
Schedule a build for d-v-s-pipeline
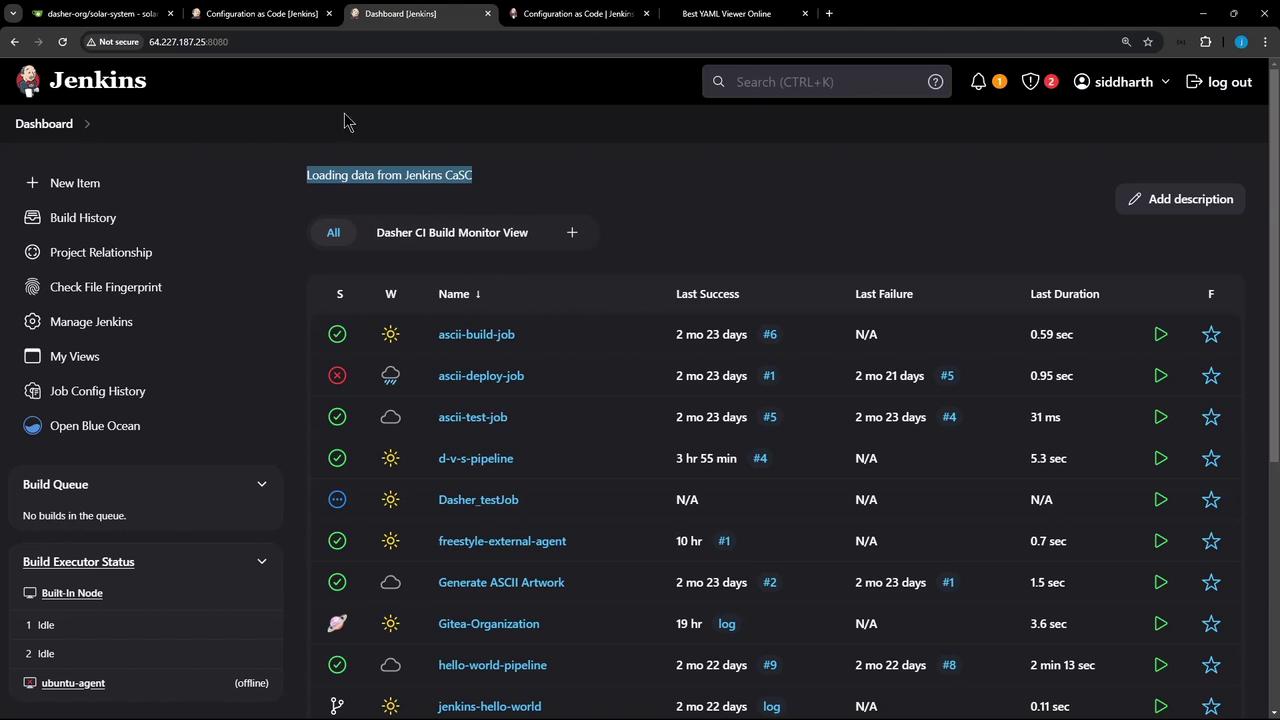[x=1160, y=458]
